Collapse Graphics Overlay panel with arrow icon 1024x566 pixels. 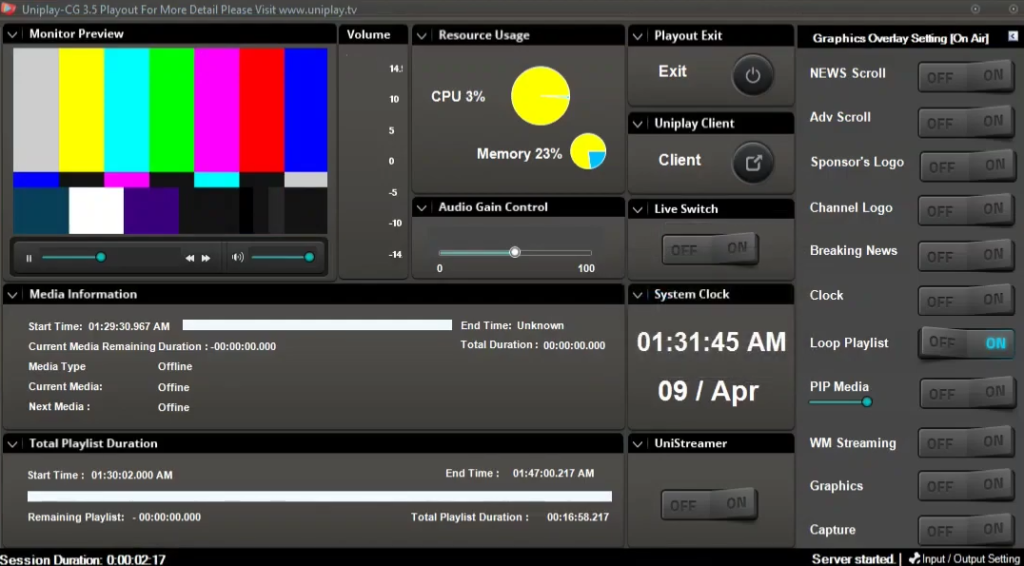click(1012, 37)
